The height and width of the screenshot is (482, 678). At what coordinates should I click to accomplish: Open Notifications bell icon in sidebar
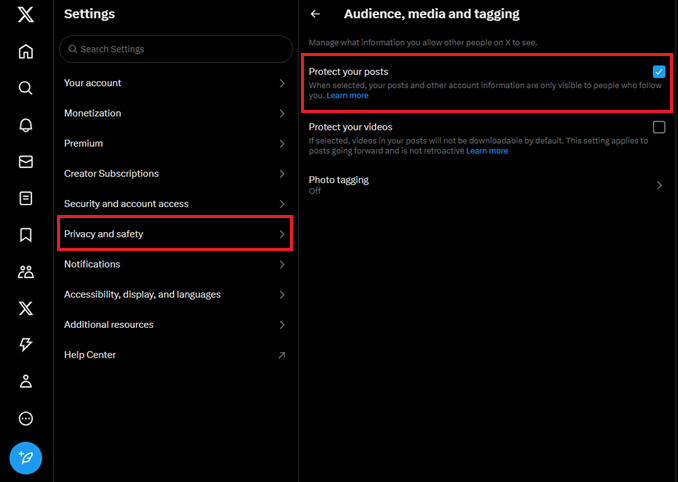point(26,125)
